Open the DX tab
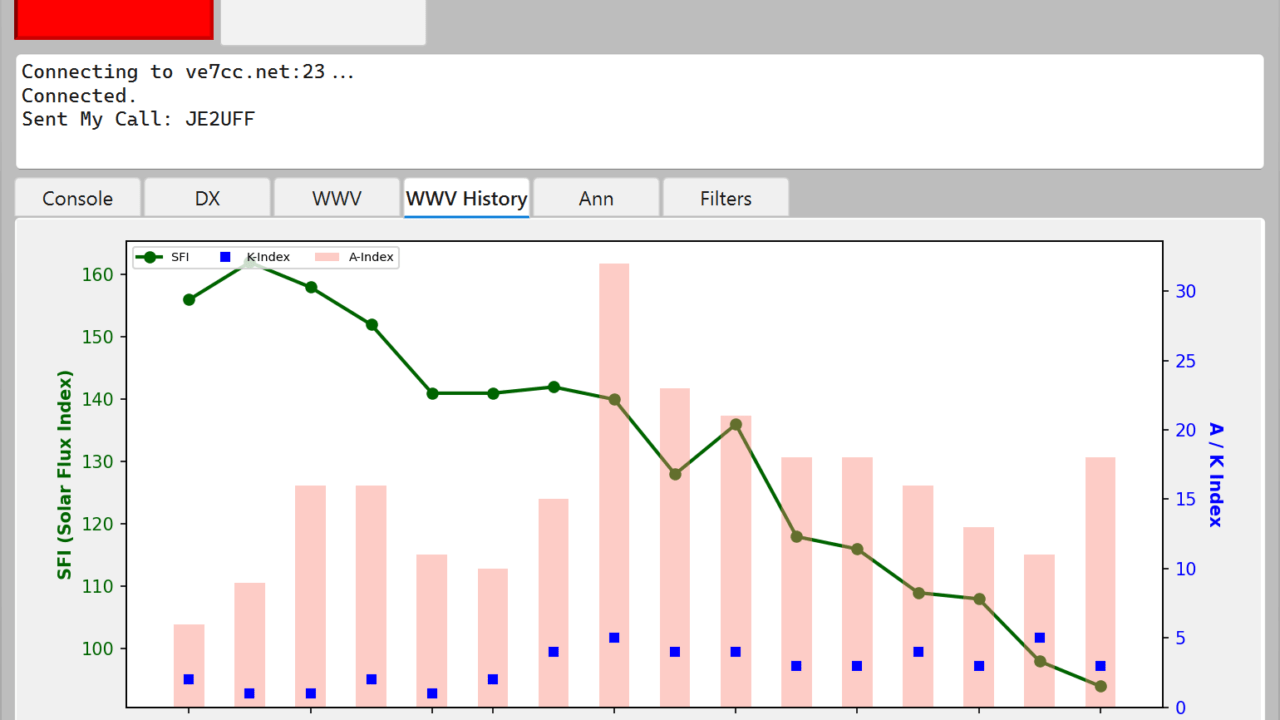 point(207,198)
